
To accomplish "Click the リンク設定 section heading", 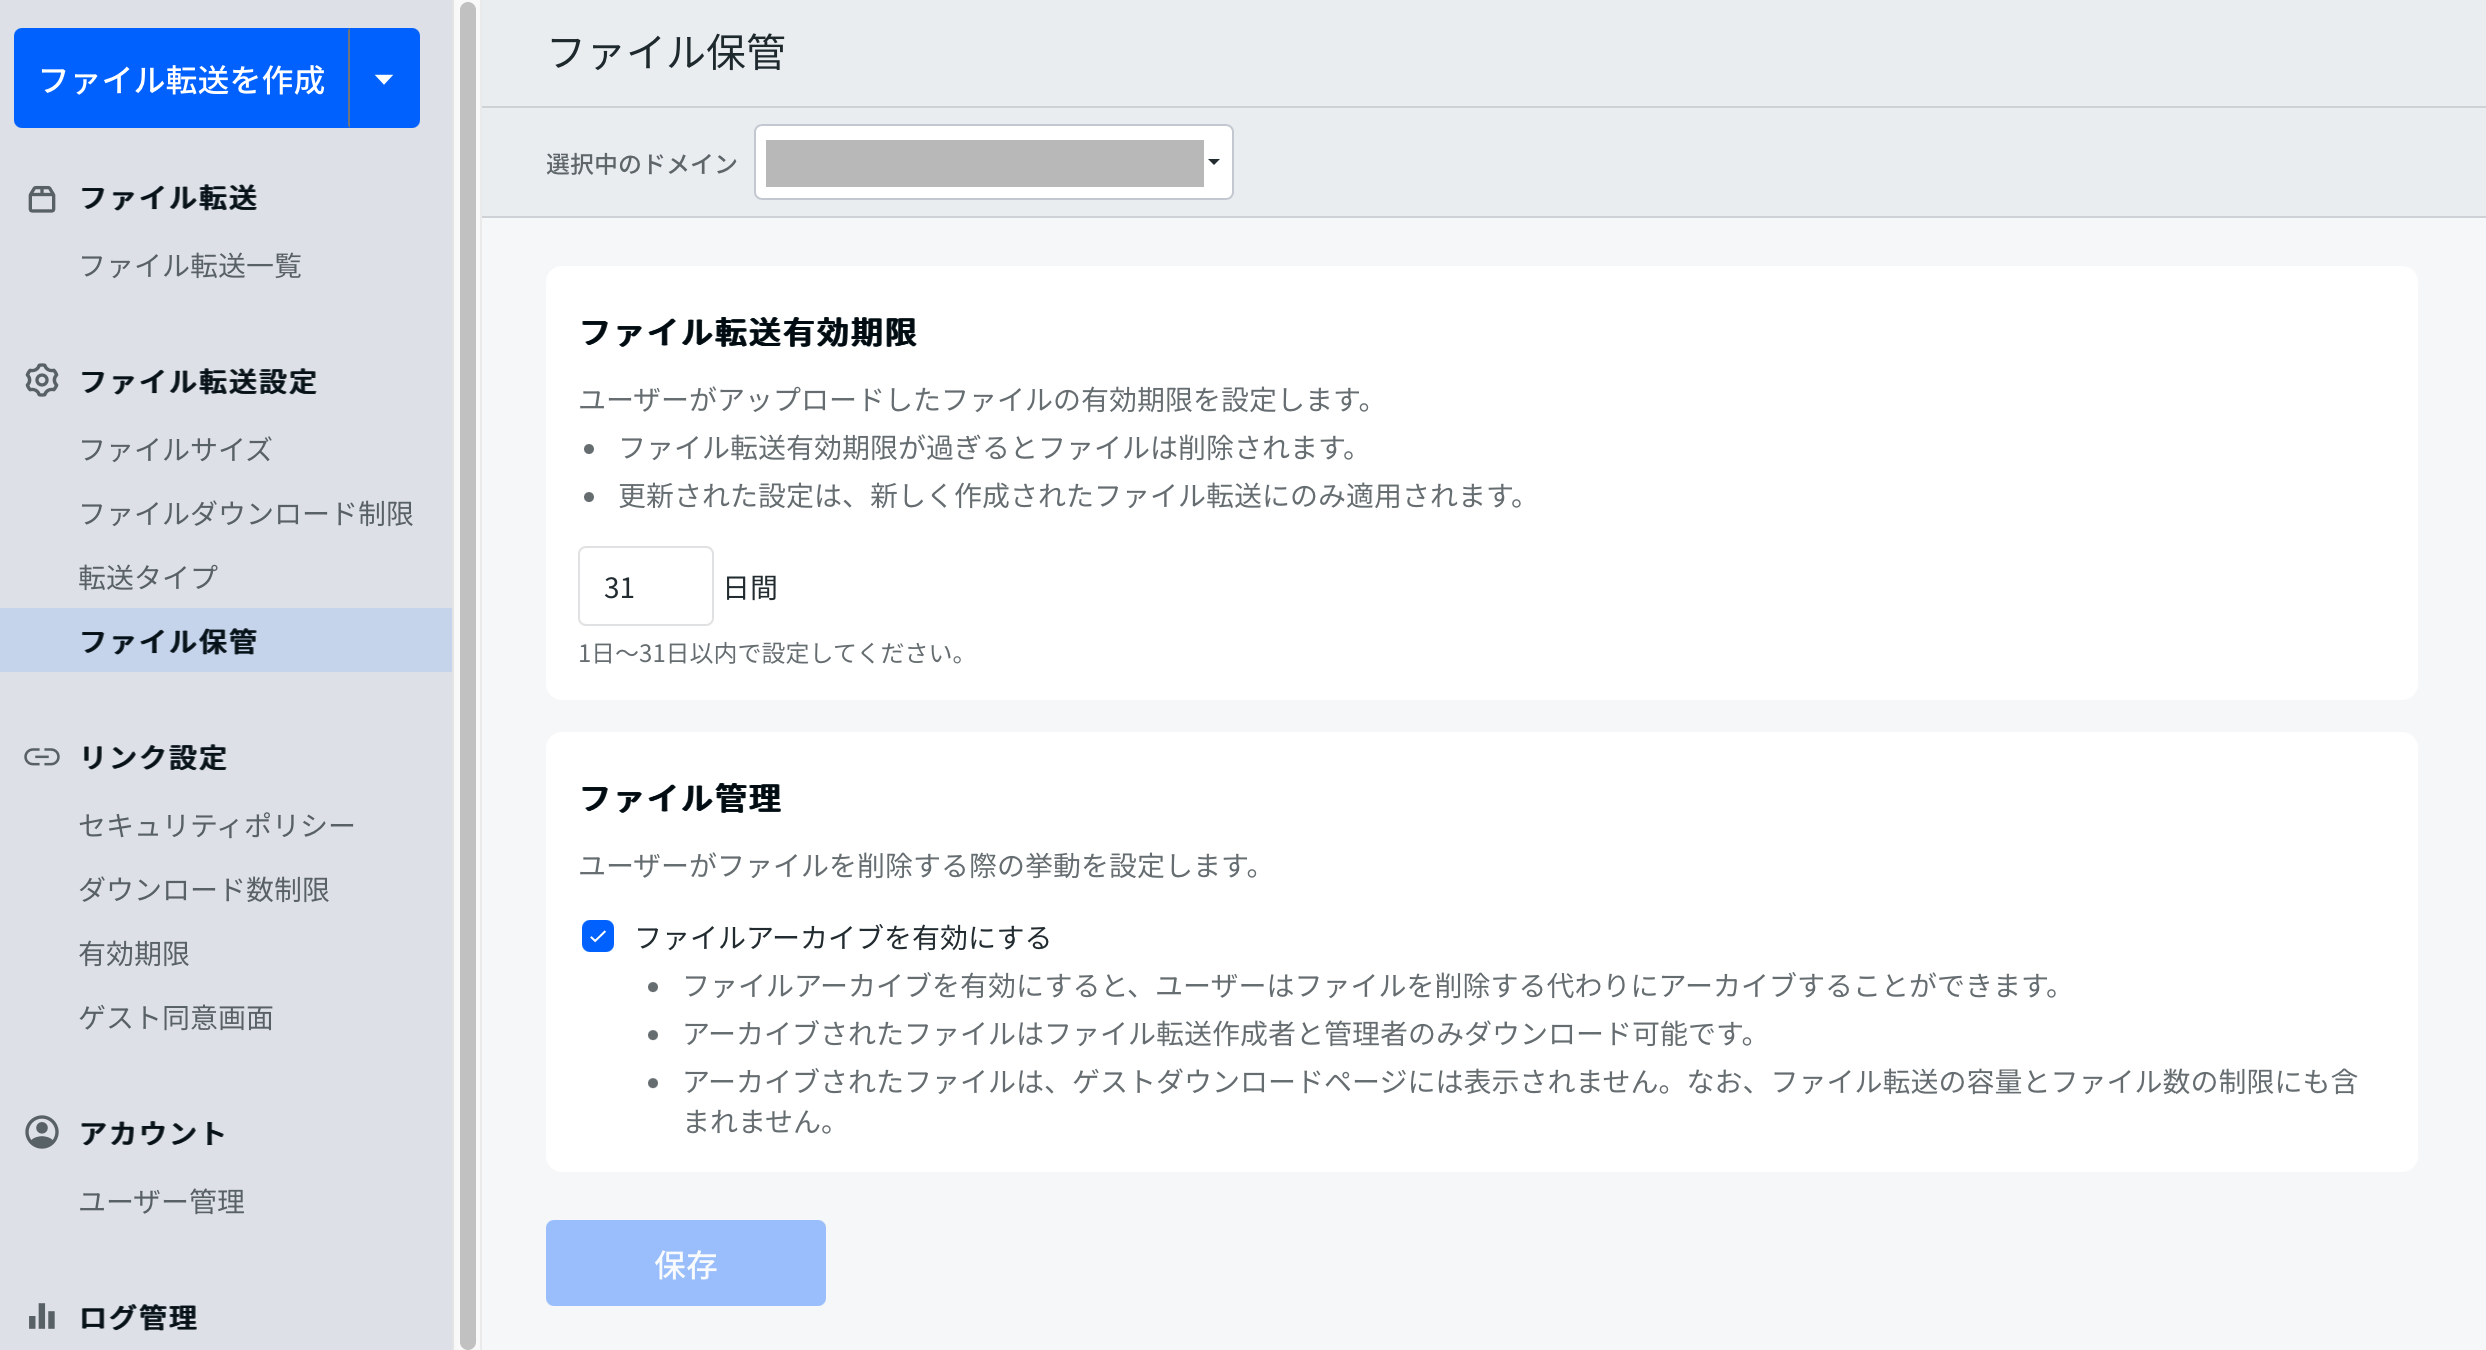I will coord(153,757).
